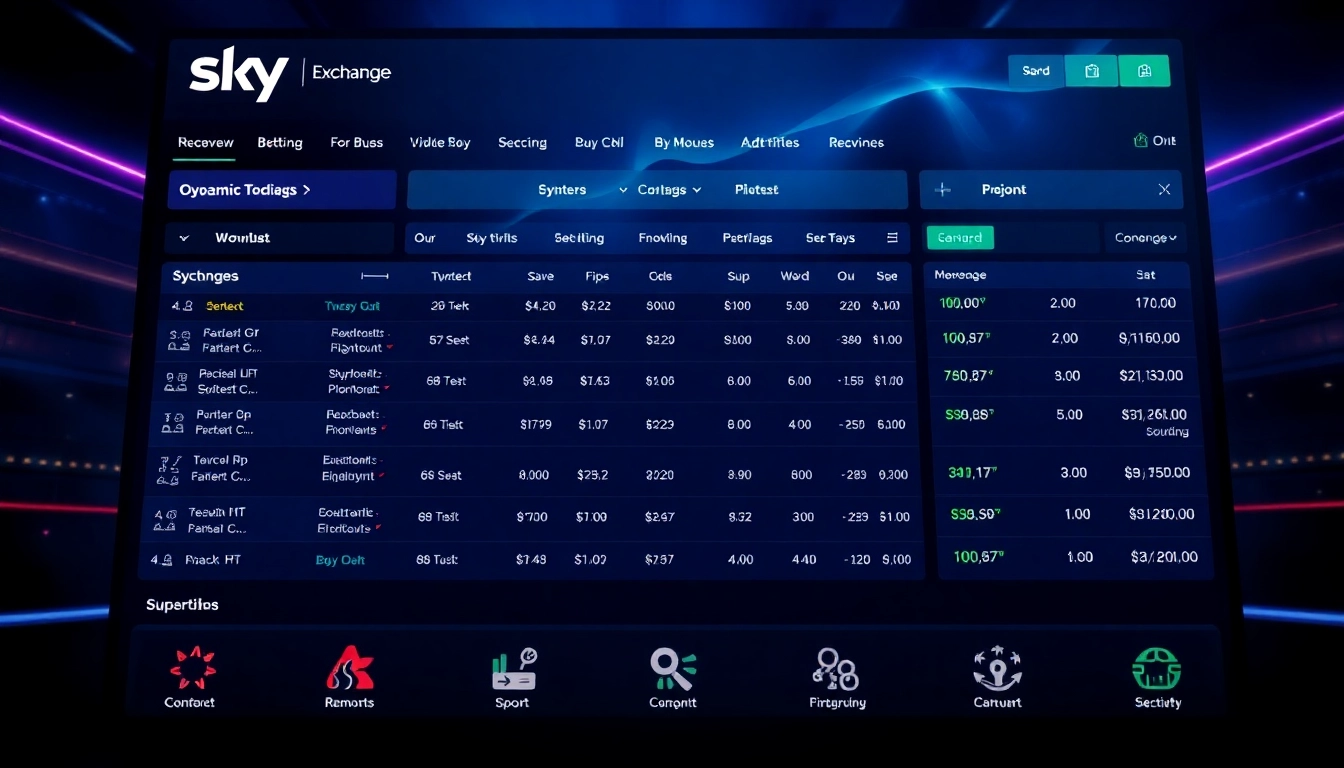Click the green 750,87 value
Viewport: 1344px width, 768px height.
(968, 376)
